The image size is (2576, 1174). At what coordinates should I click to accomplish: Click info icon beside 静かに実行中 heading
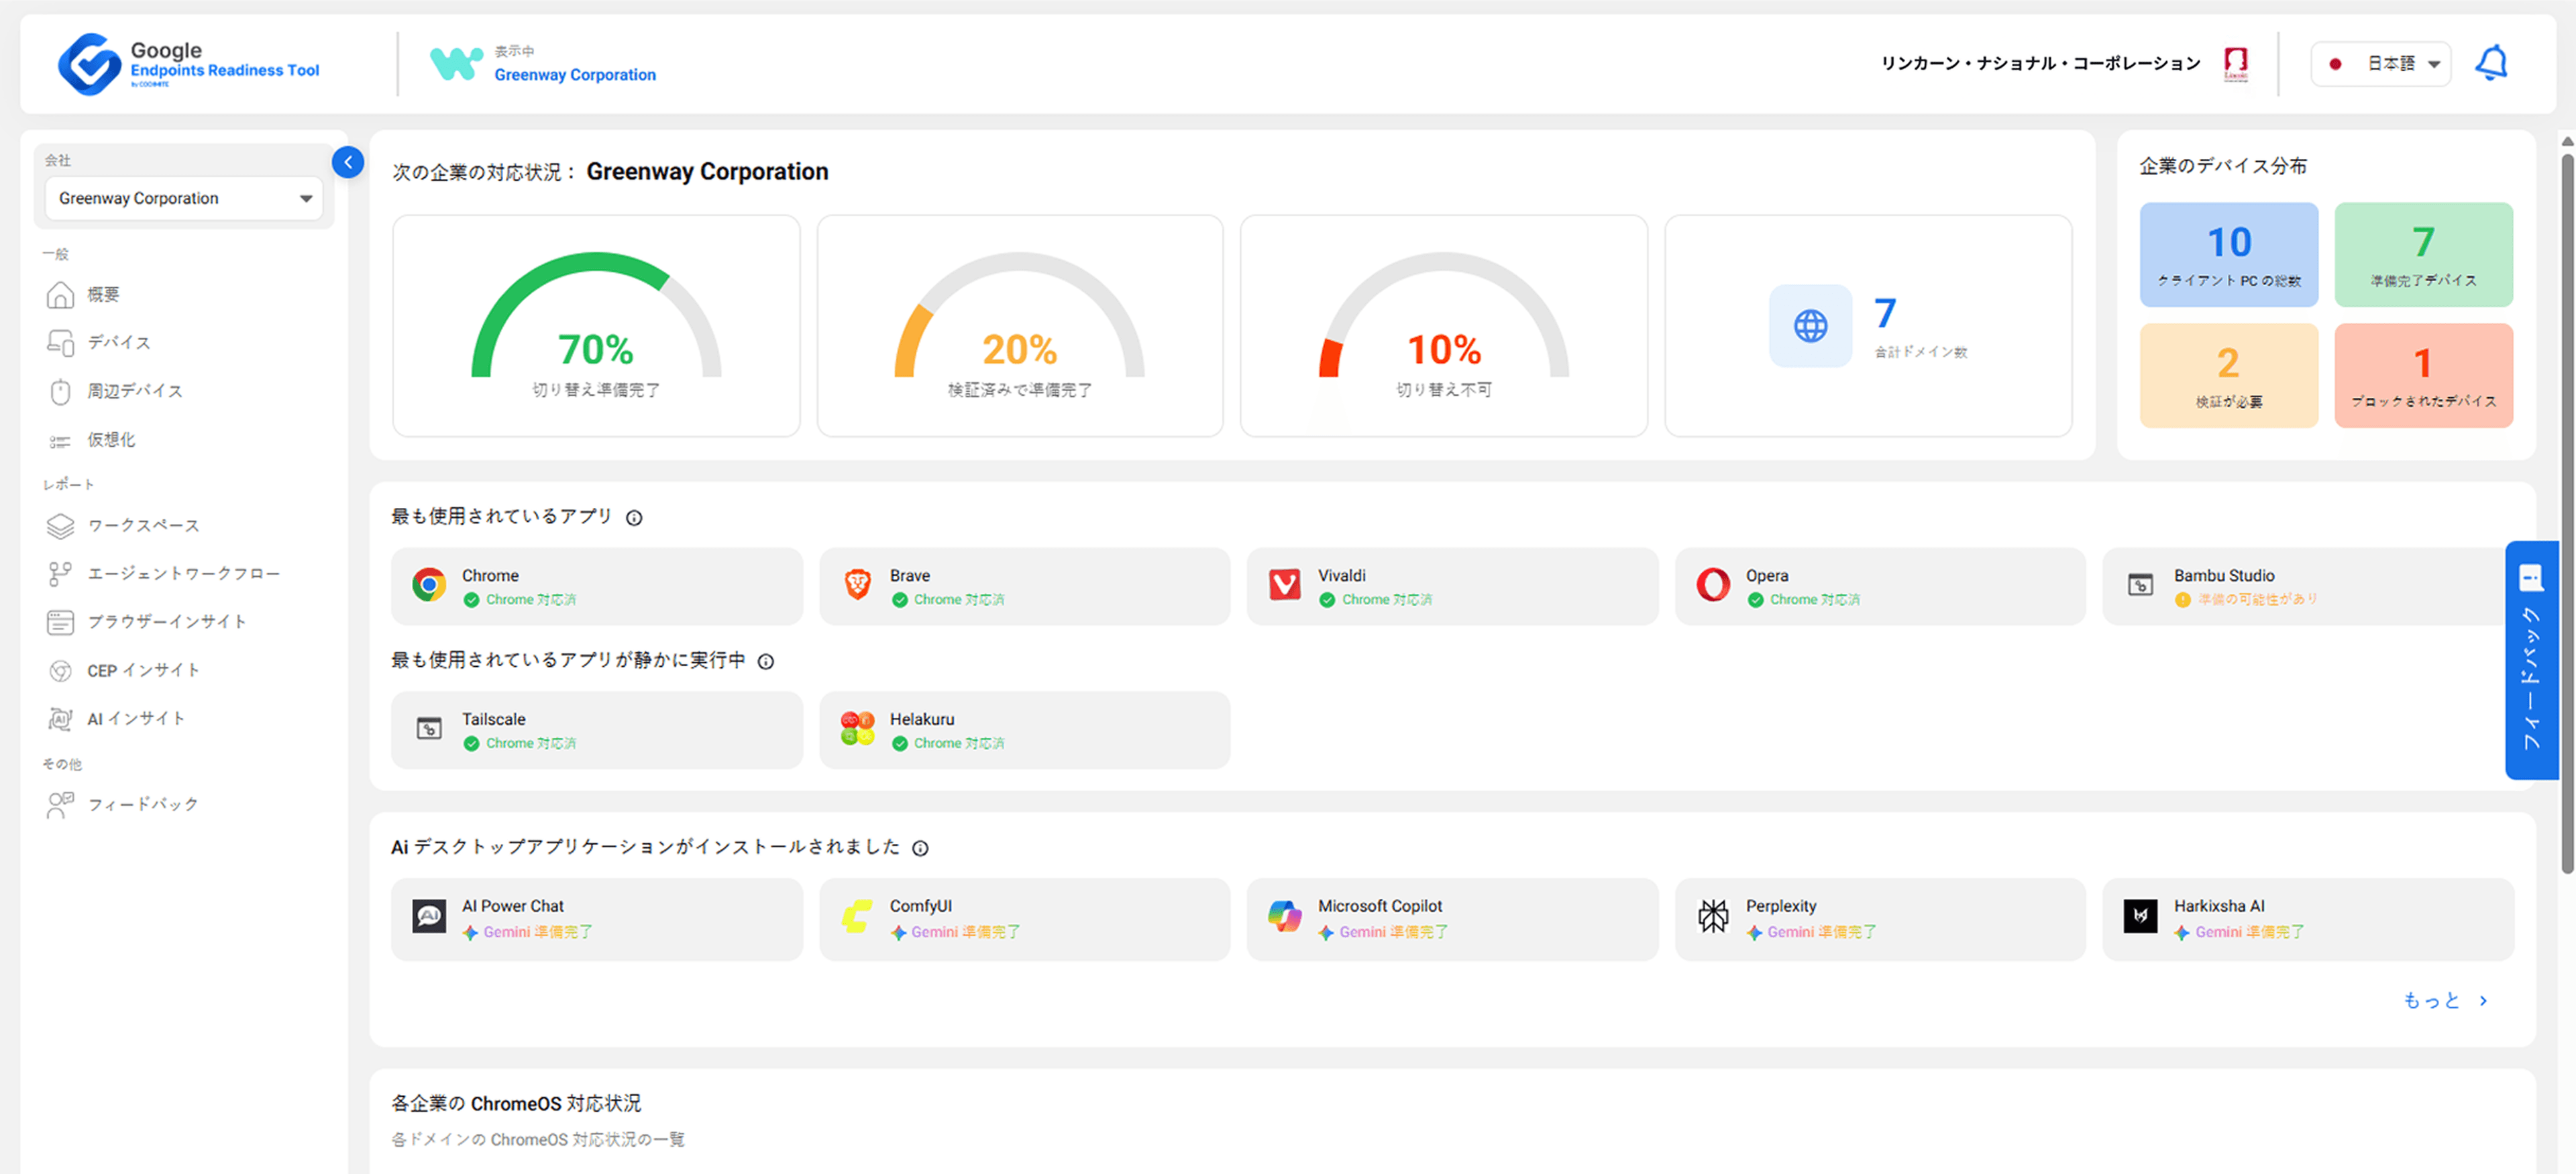coord(766,661)
